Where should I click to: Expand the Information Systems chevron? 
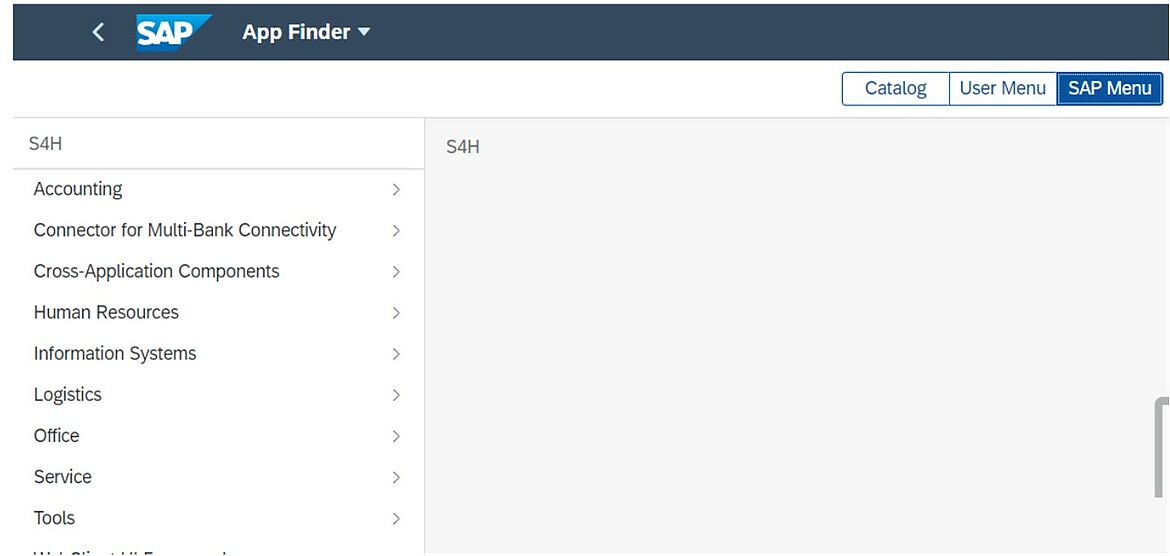coord(396,354)
